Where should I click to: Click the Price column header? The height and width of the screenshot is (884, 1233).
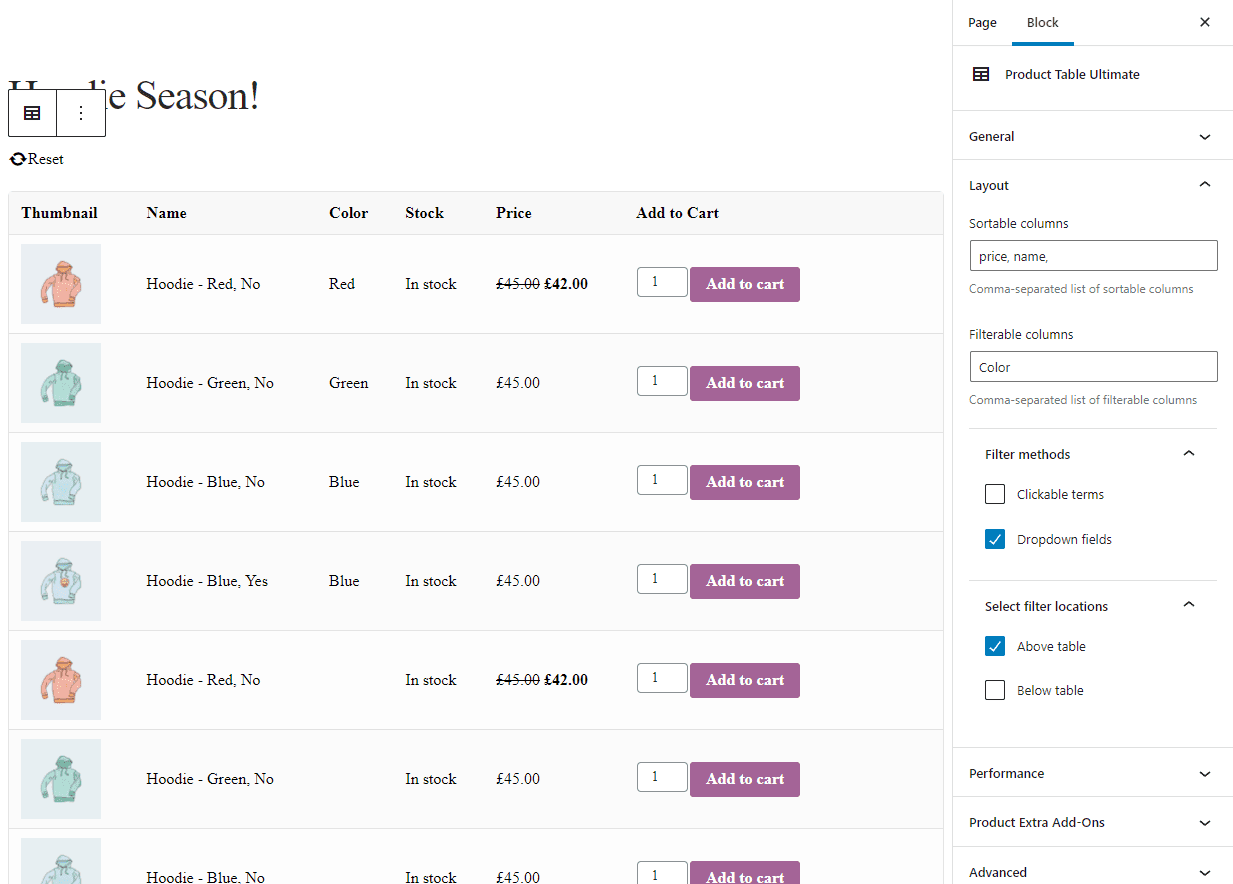point(514,213)
